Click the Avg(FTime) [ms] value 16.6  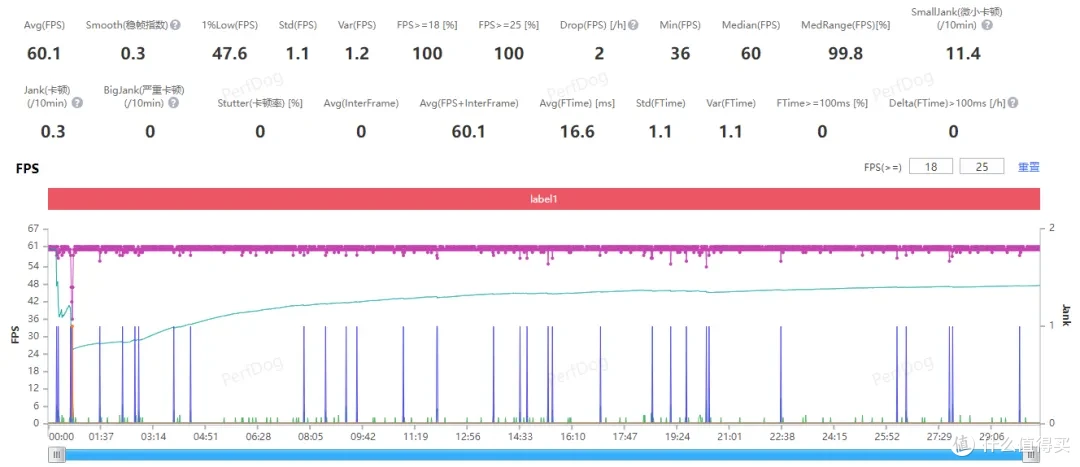[x=577, y=132]
